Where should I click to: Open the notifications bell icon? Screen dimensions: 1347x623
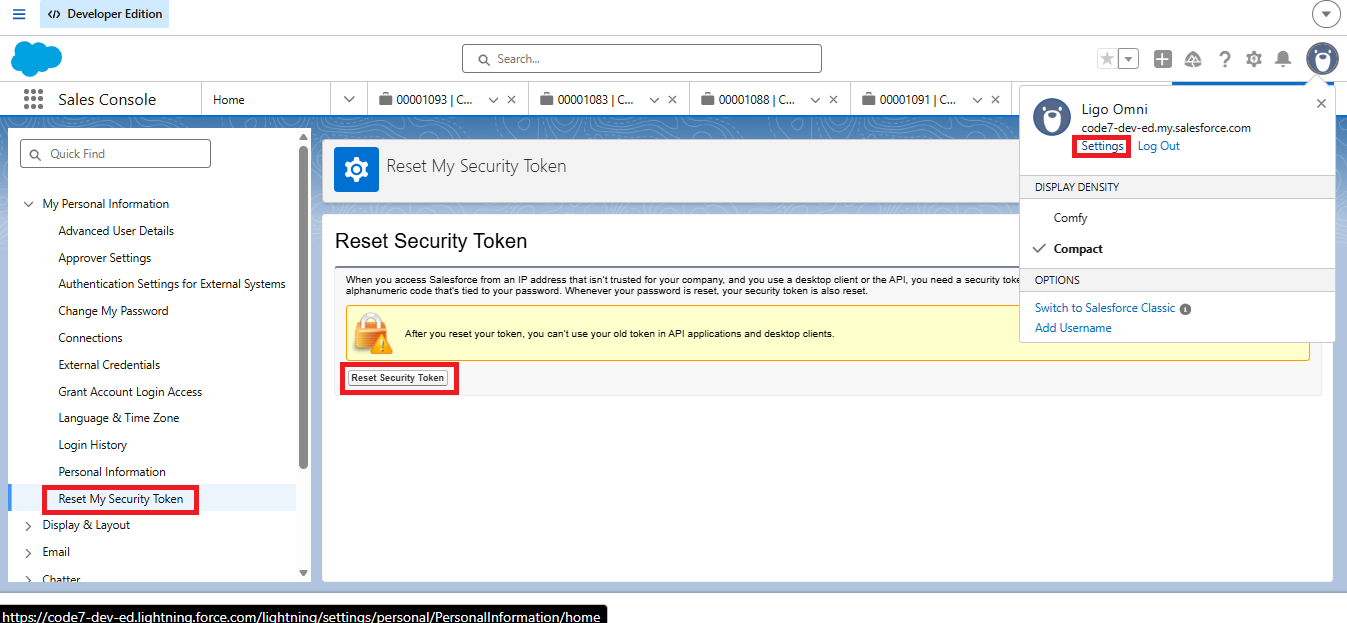(x=1283, y=59)
